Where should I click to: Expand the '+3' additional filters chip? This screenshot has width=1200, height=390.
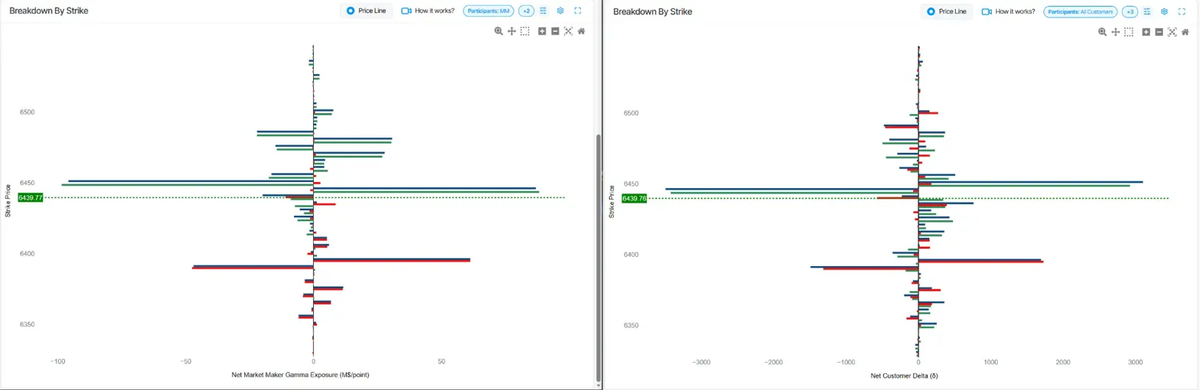1130,11
